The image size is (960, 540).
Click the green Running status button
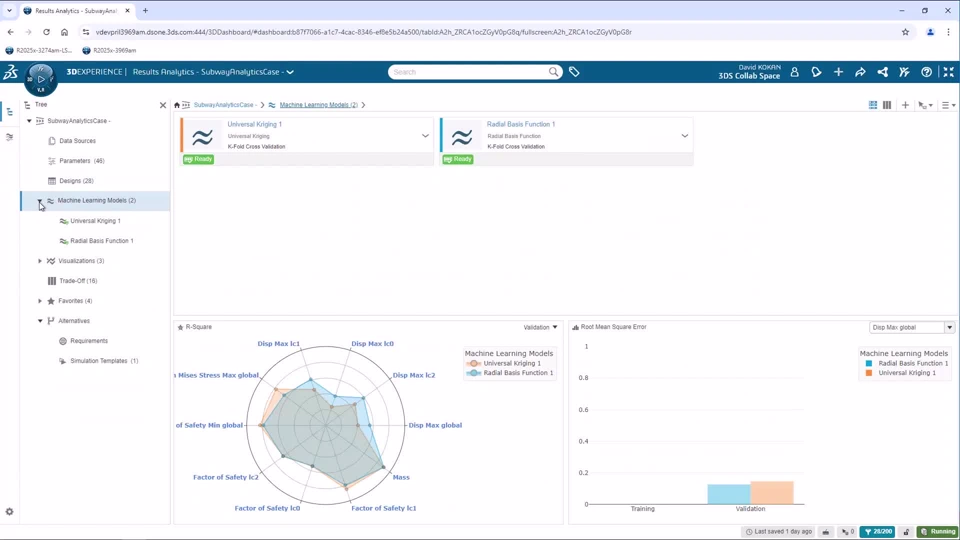[937, 531]
